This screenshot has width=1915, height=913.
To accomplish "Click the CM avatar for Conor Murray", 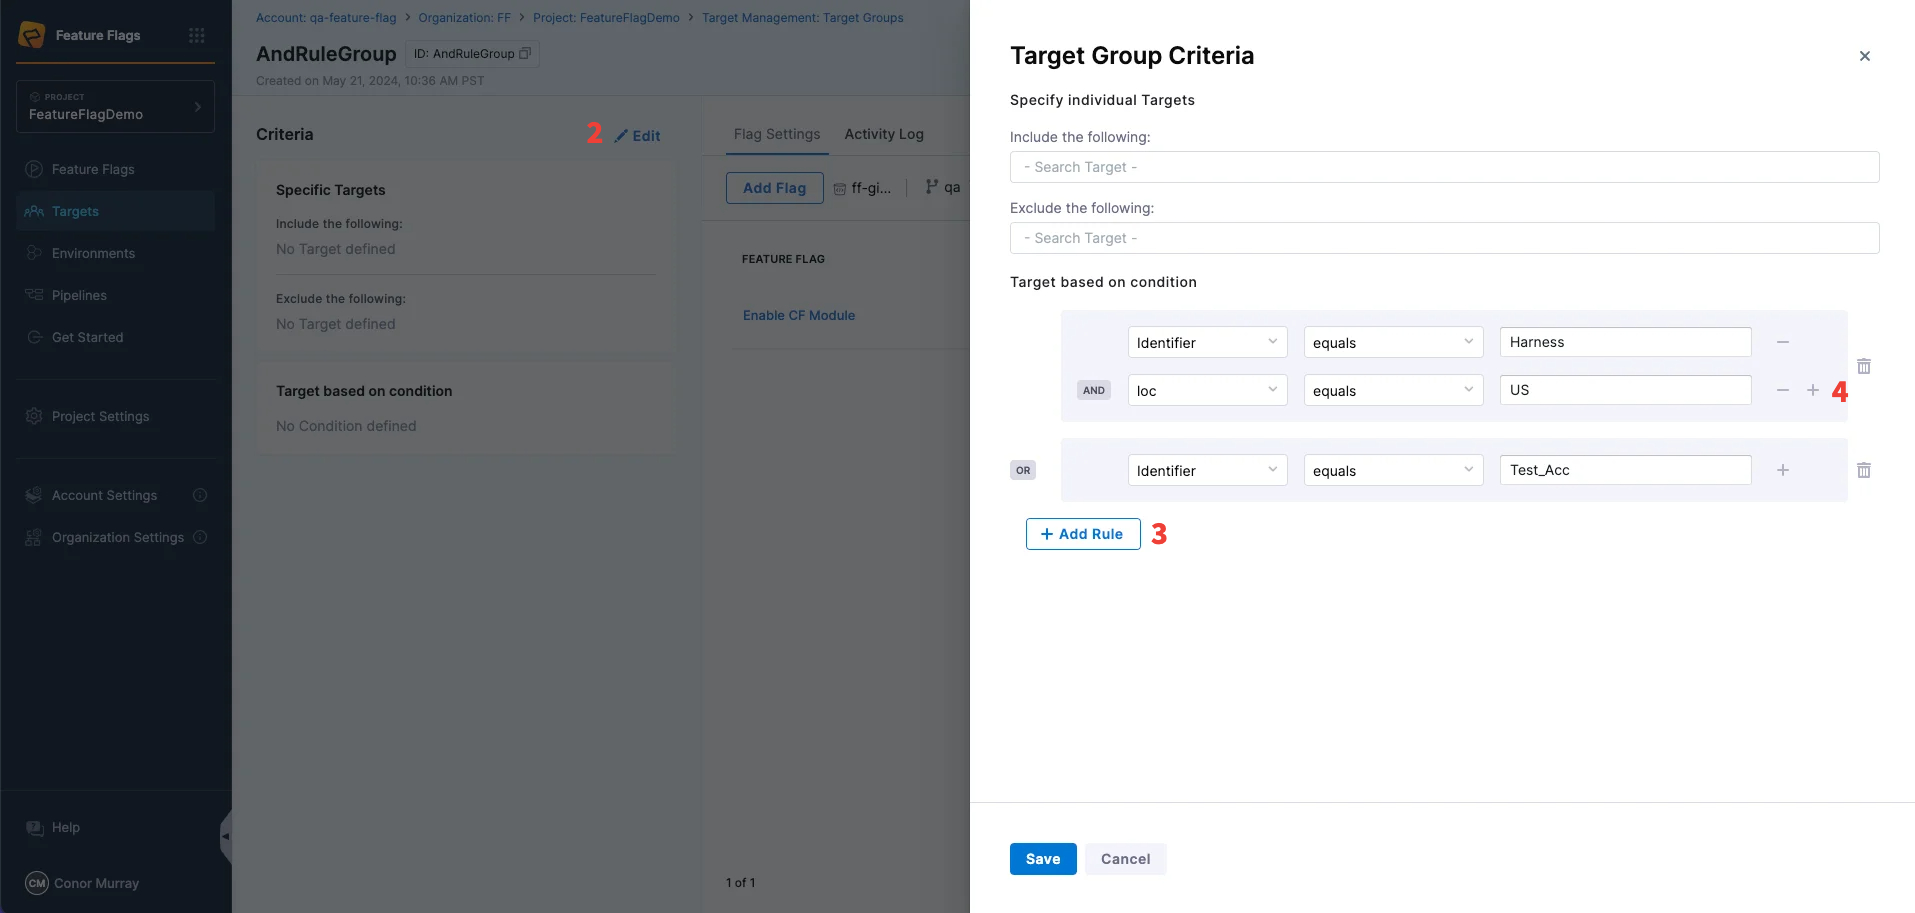I will [36, 883].
